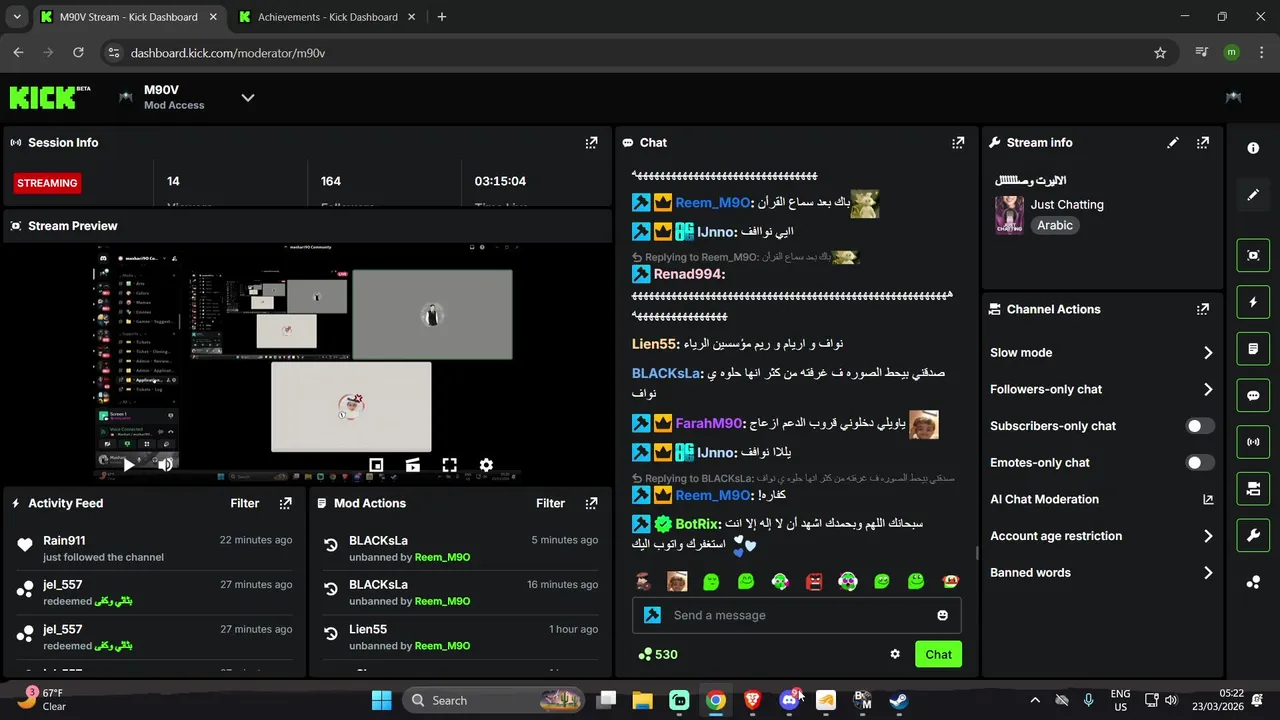Screen dimensions: 1280x720
Task: Select camera layout icon in right sidebar
Action: pos(1253,489)
